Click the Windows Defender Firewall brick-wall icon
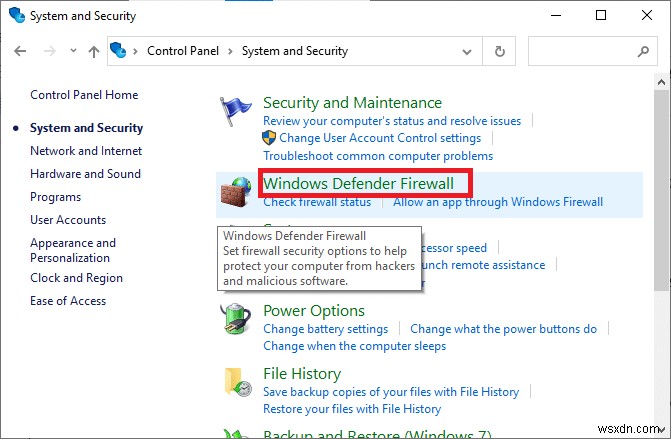671x439 pixels. (236, 191)
